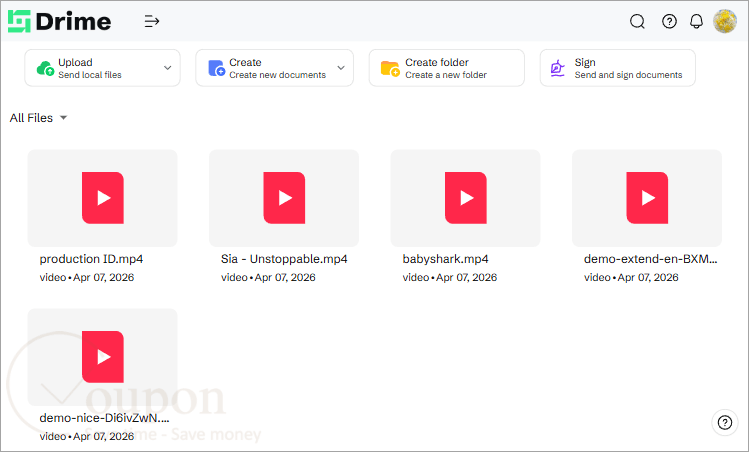Open the floating help button at bottom right
Screen dimensions: 749x452
725,422
